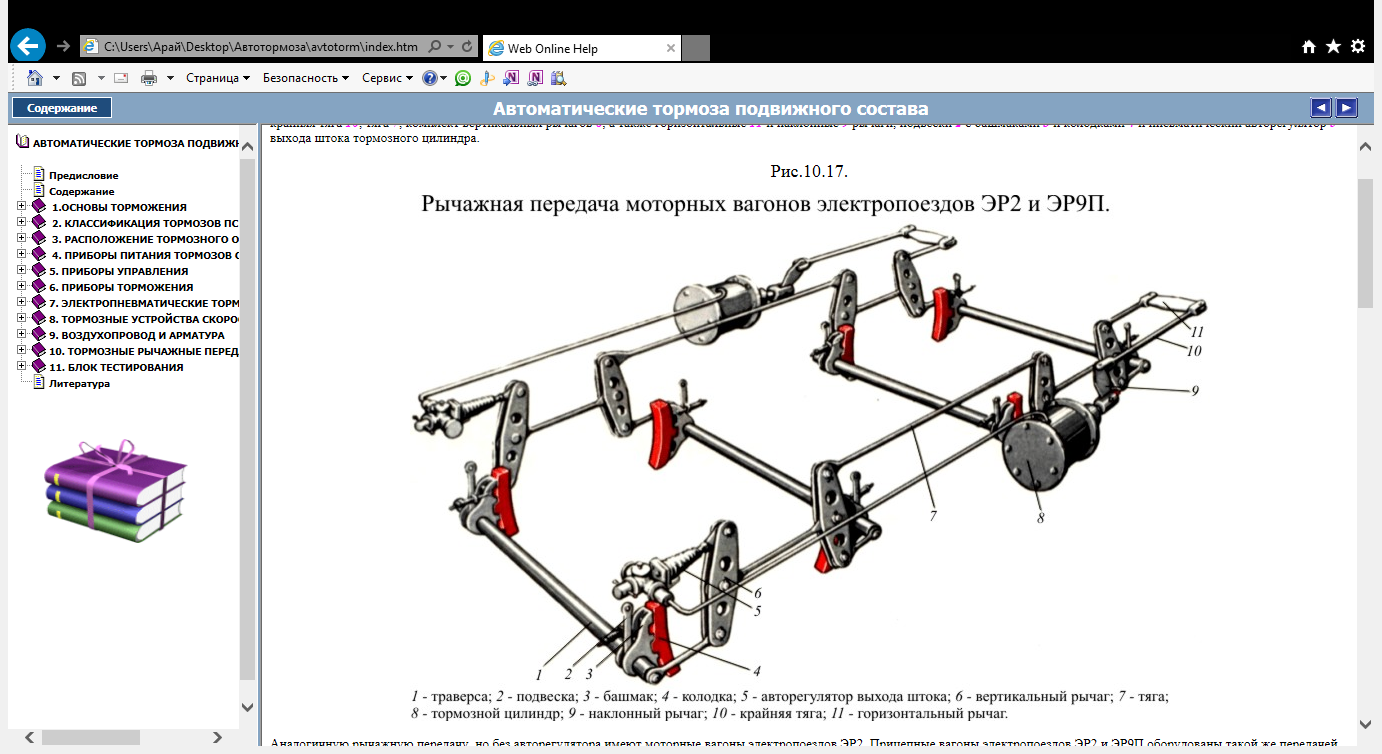Go to next topic using right arrow button

pos(1347,108)
